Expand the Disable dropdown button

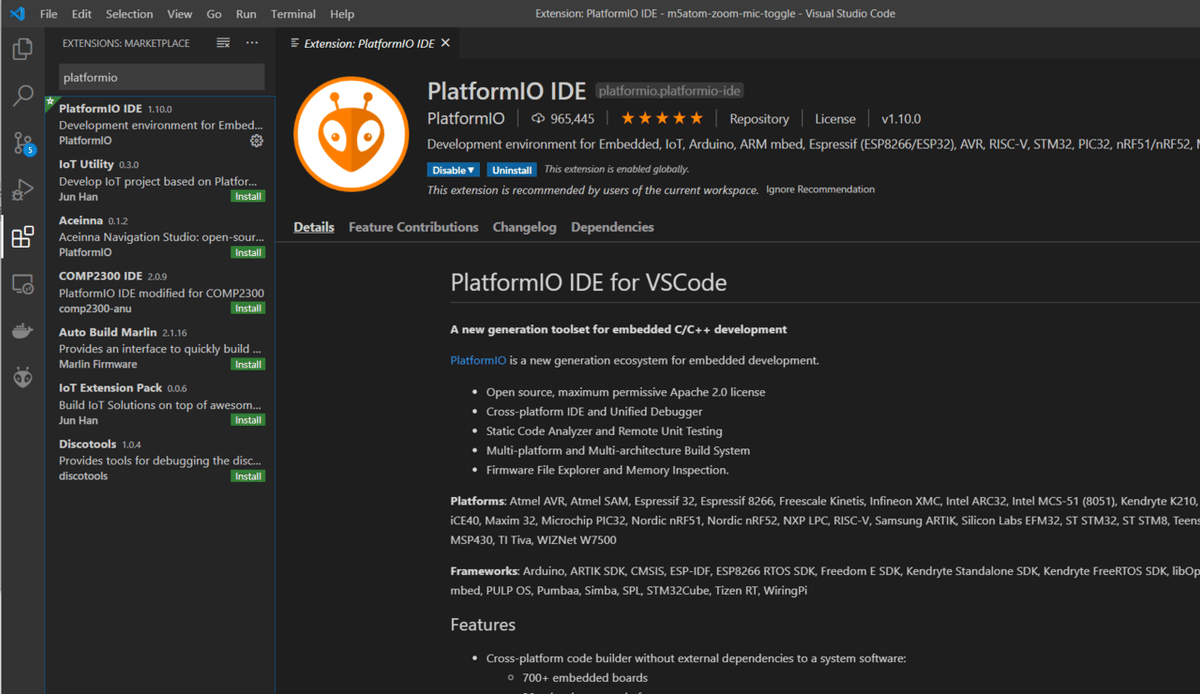pyautogui.click(x=454, y=170)
